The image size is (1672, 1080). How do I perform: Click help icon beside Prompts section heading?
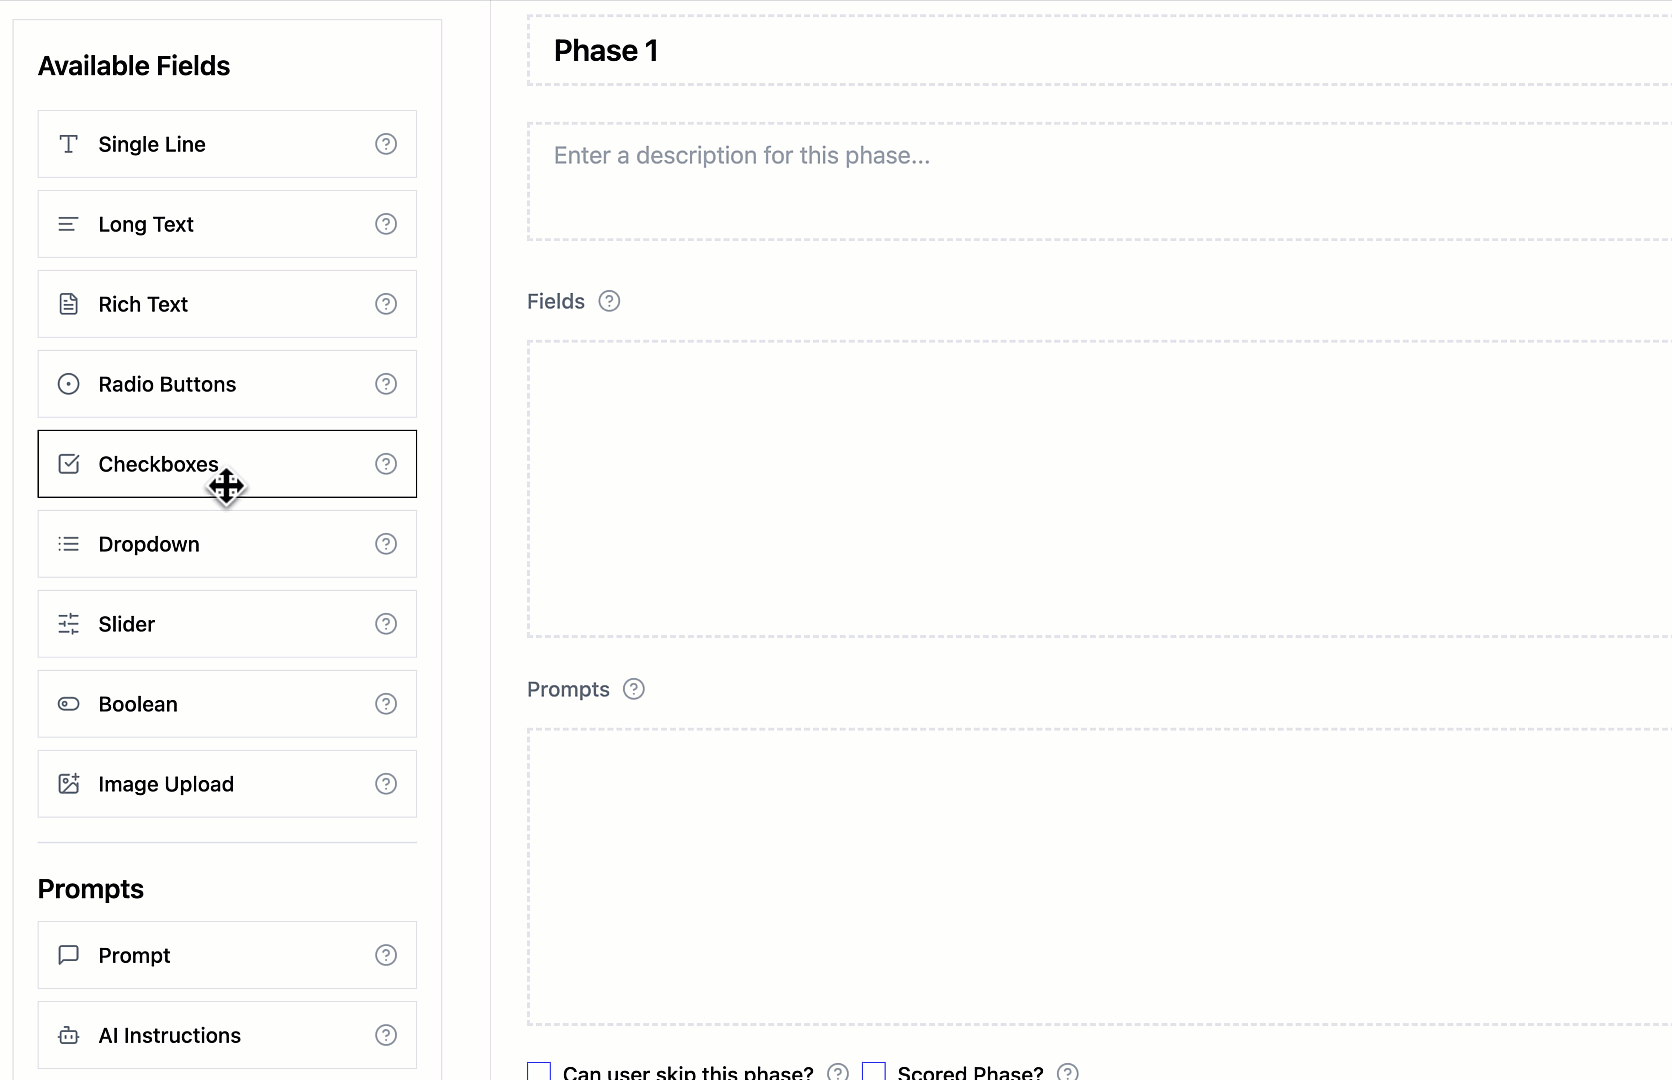pyautogui.click(x=634, y=689)
